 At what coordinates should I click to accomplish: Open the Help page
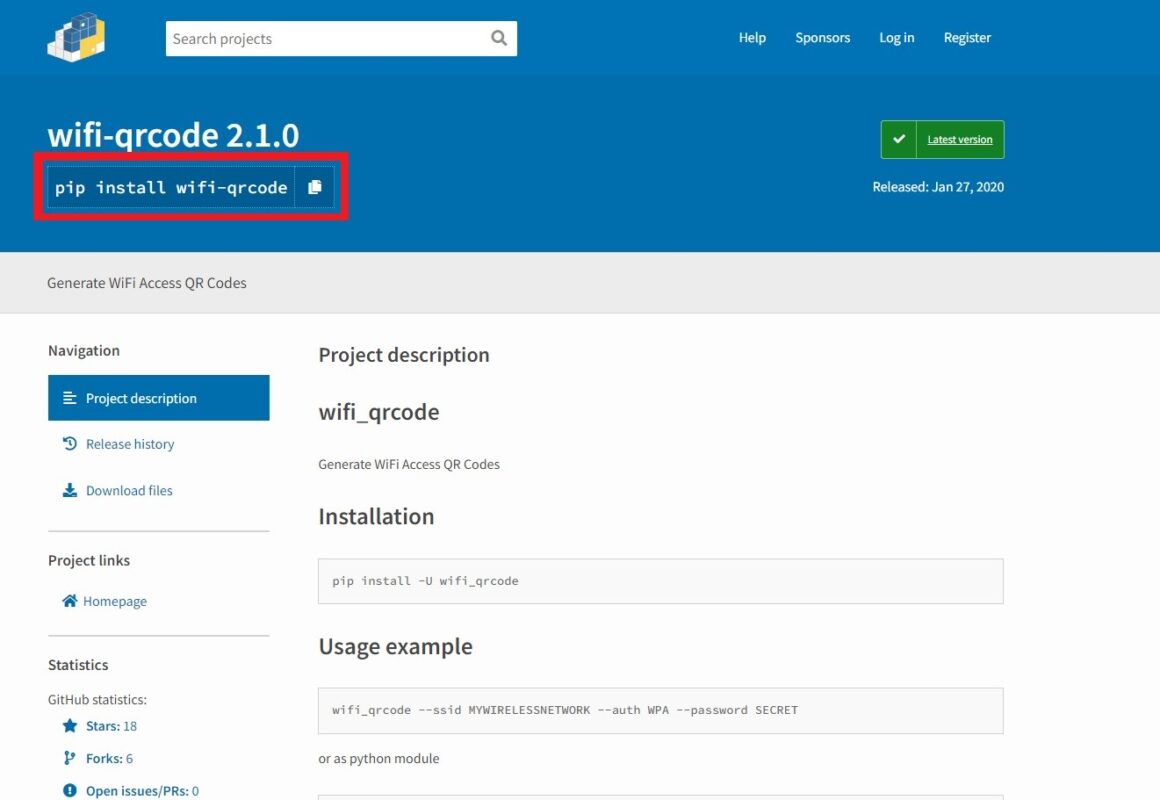[x=752, y=37]
